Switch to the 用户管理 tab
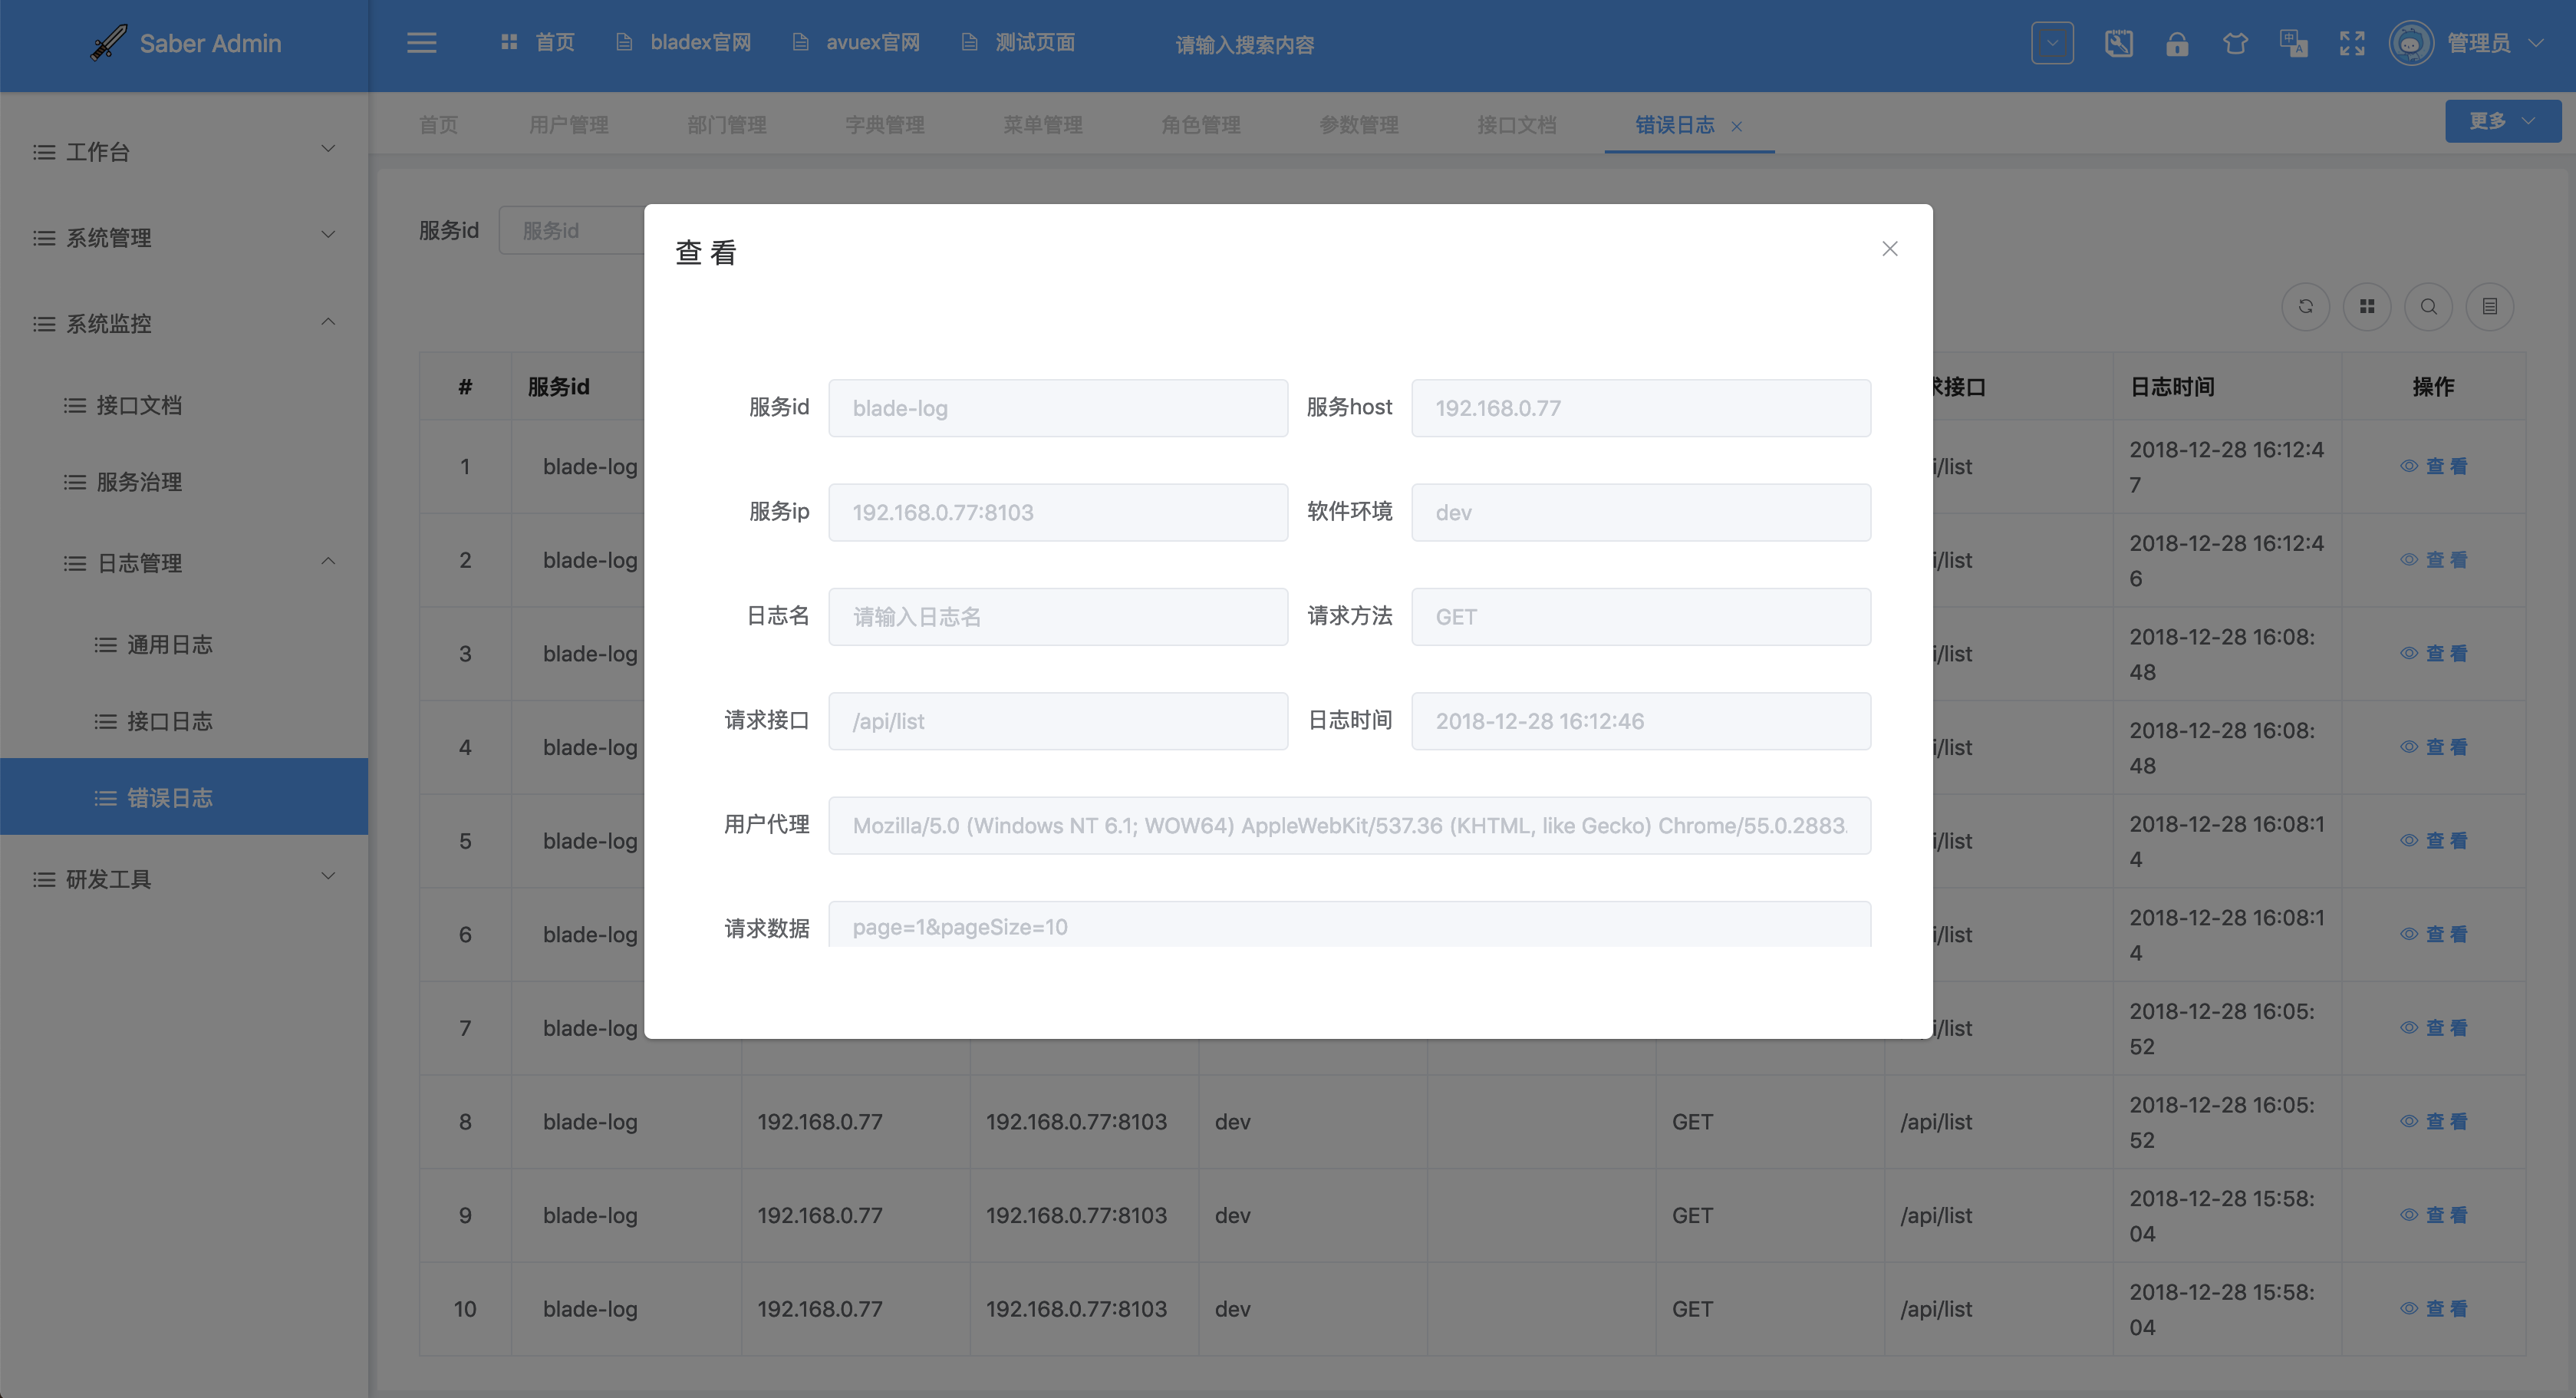This screenshot has width=2576, height=1398. click(568, 125)
